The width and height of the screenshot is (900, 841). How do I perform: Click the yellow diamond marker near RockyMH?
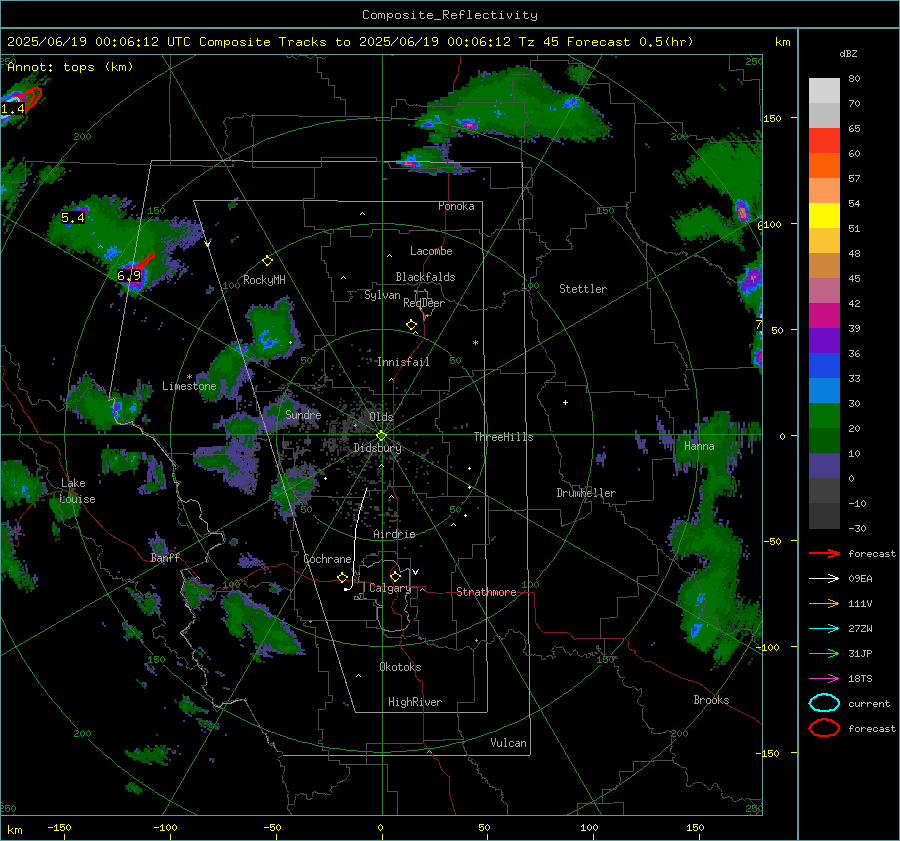[x=267, y=261]
